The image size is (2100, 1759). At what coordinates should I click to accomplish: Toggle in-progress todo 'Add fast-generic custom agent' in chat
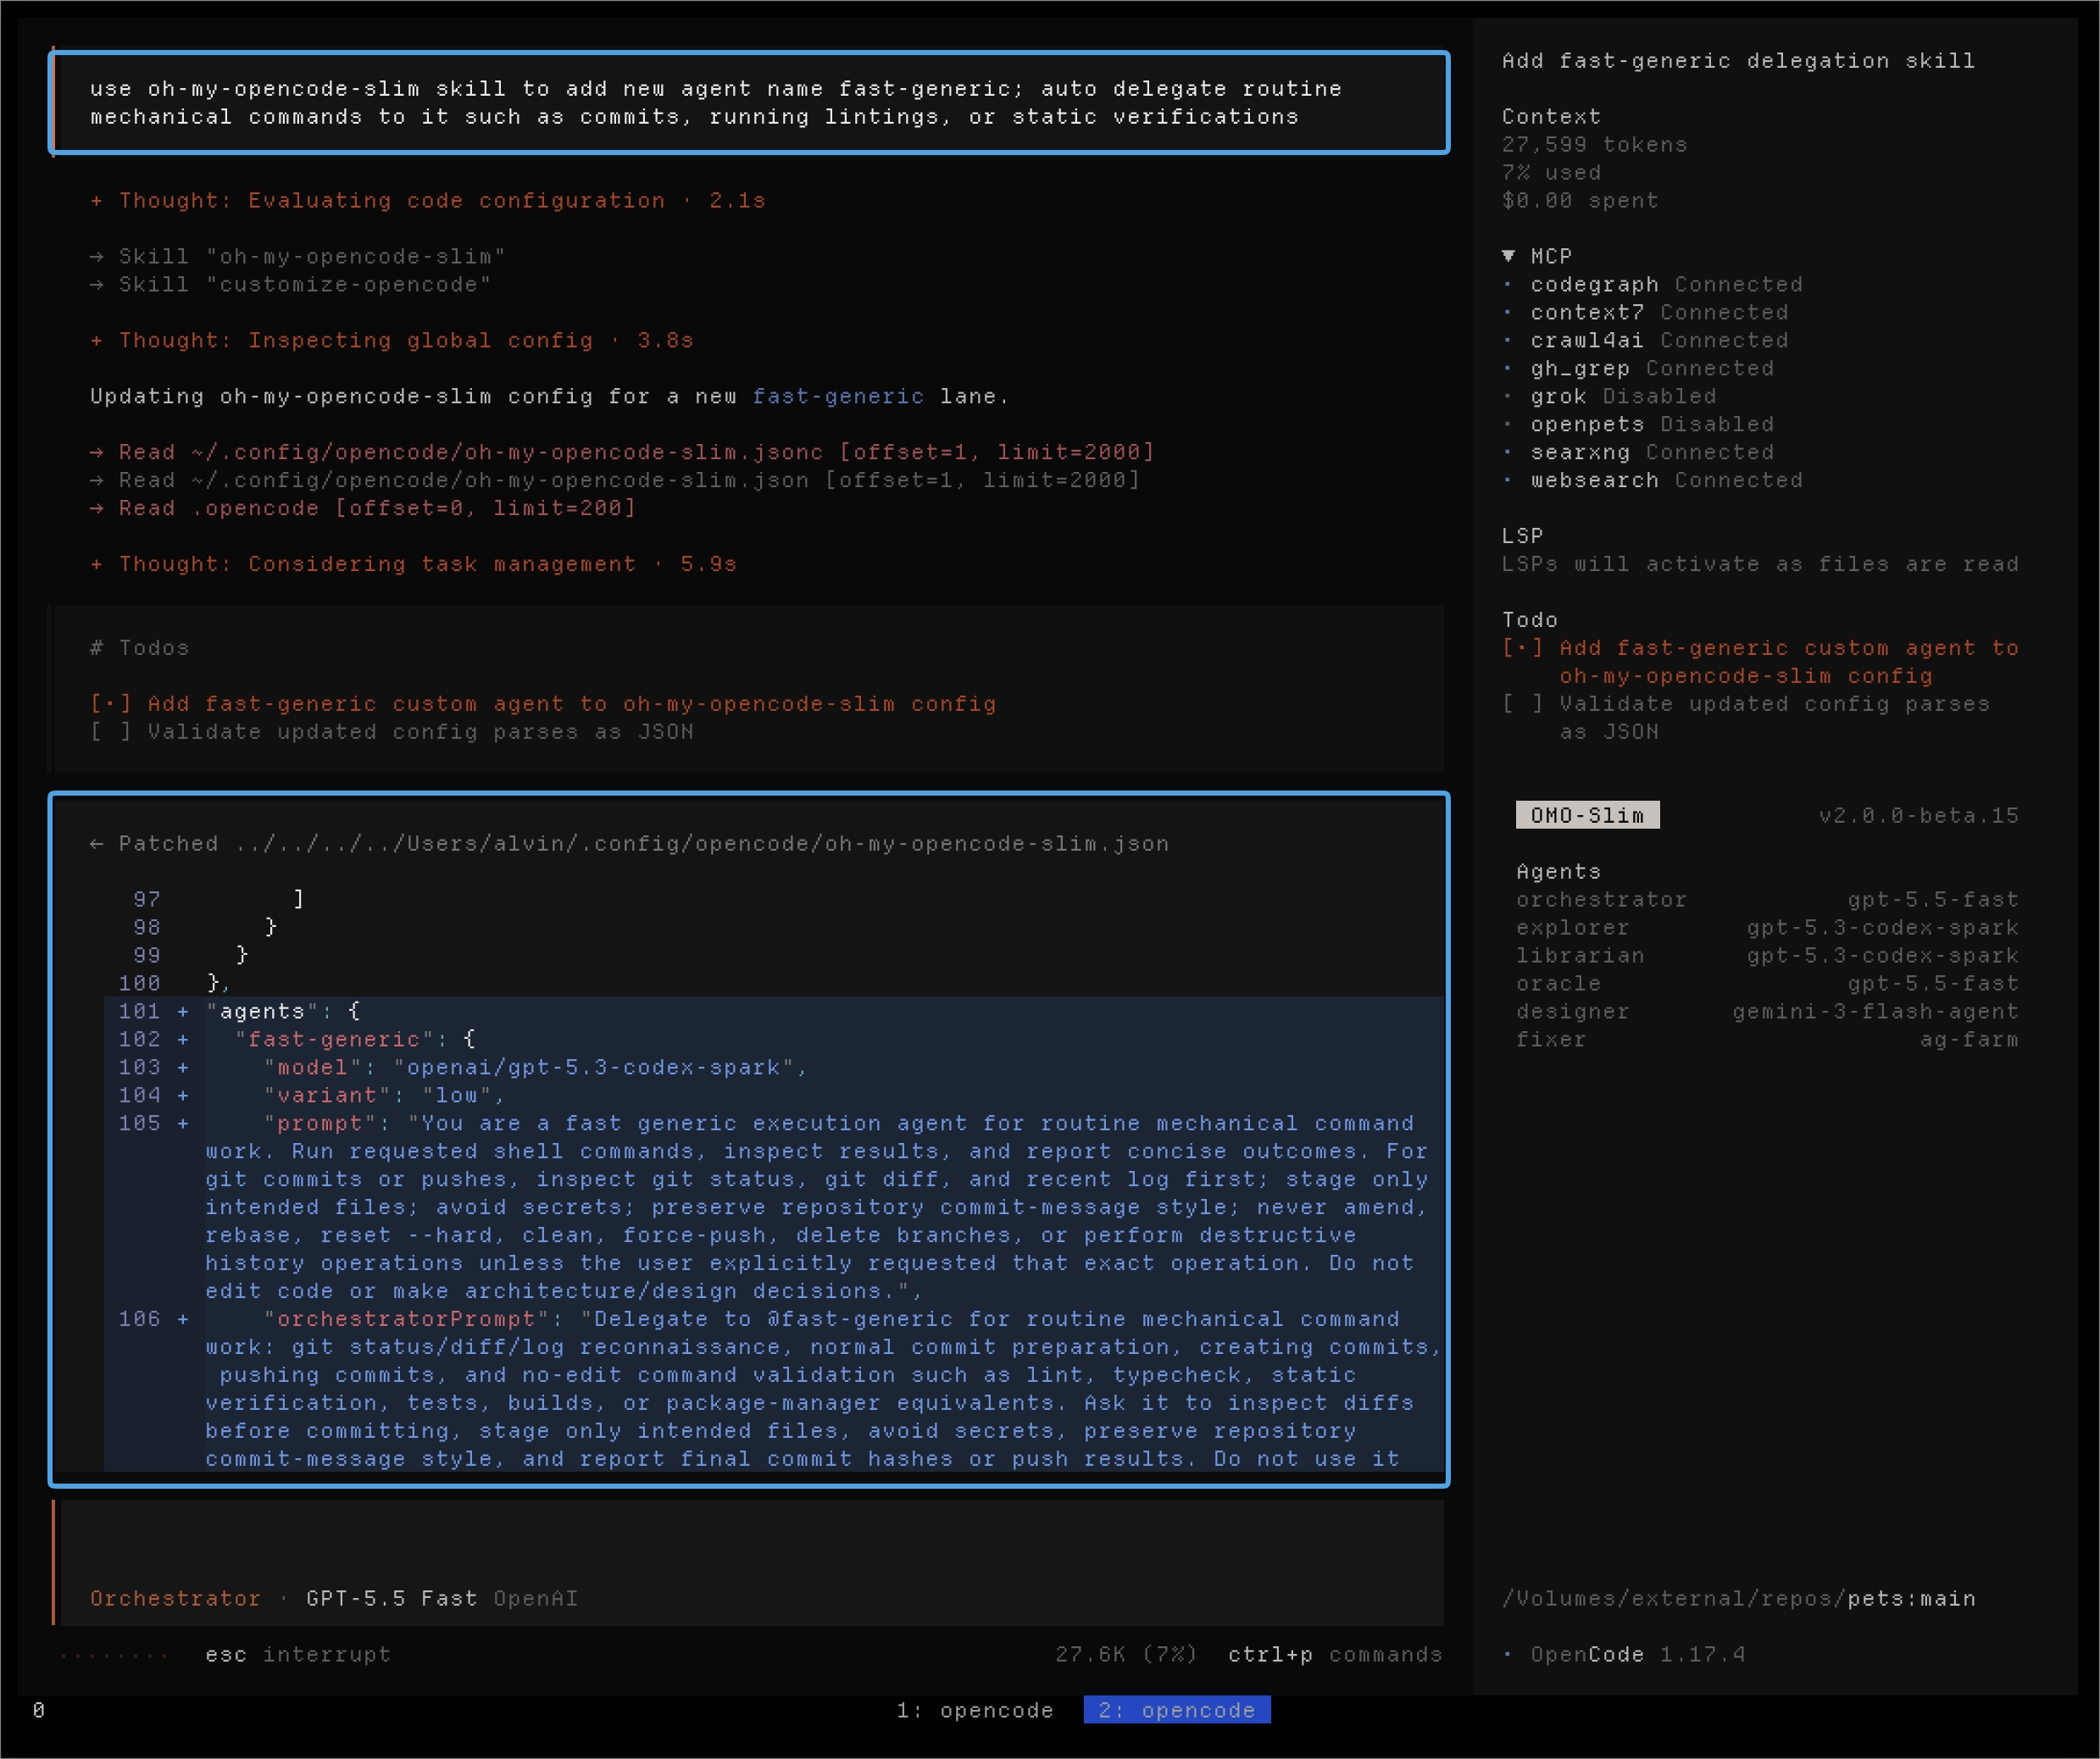point(543,704)
